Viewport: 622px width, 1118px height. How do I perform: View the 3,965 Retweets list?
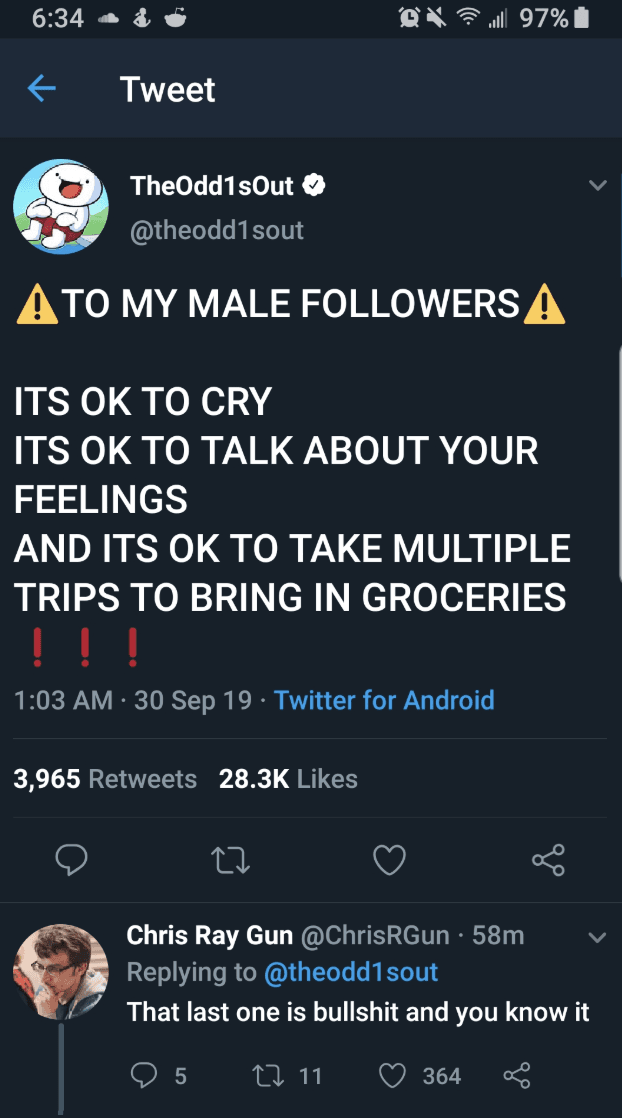coord(105,779)
